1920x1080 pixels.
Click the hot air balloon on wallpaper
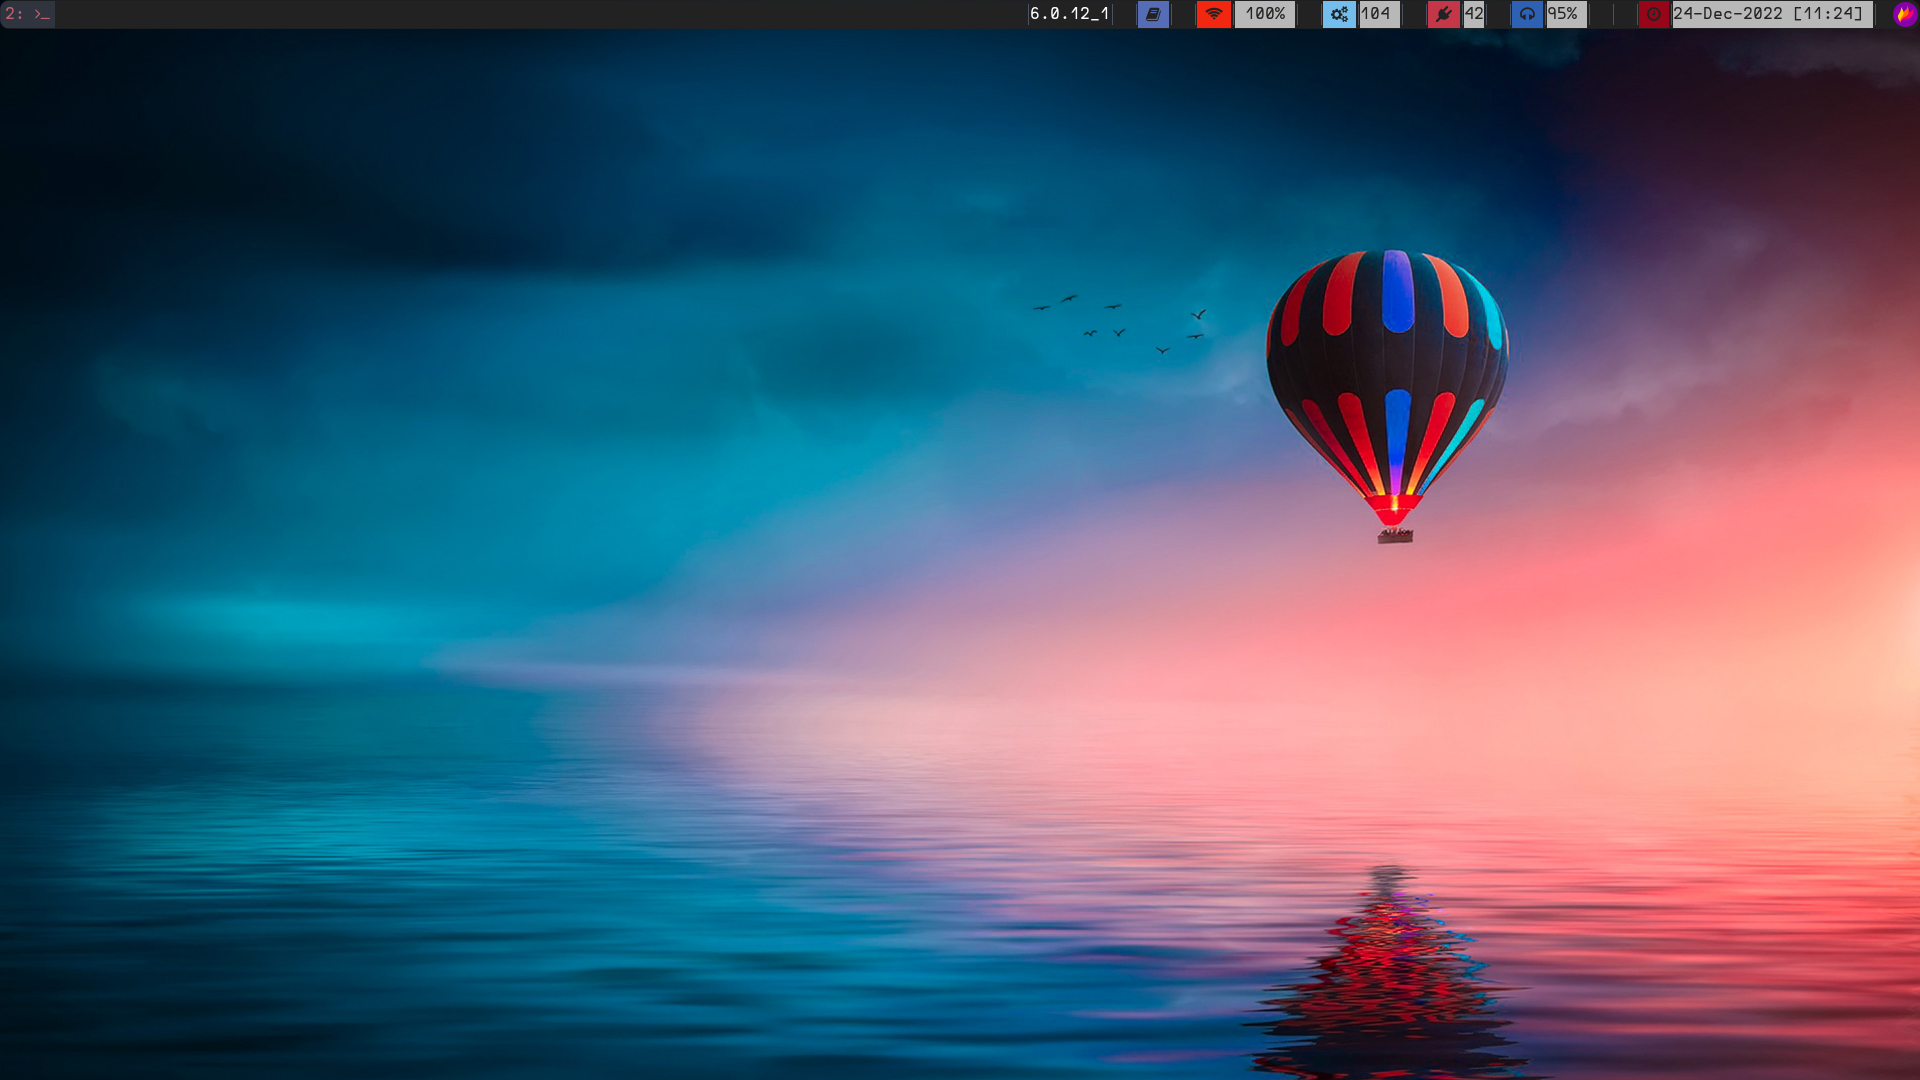point(1387,370)
